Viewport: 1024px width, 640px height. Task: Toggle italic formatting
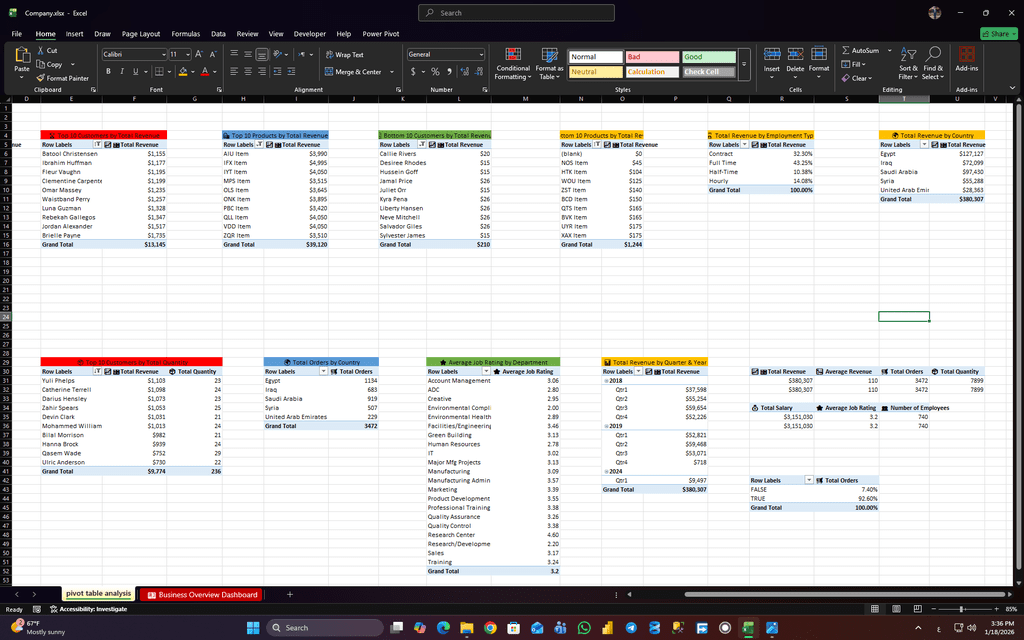(x=122, y=72)
